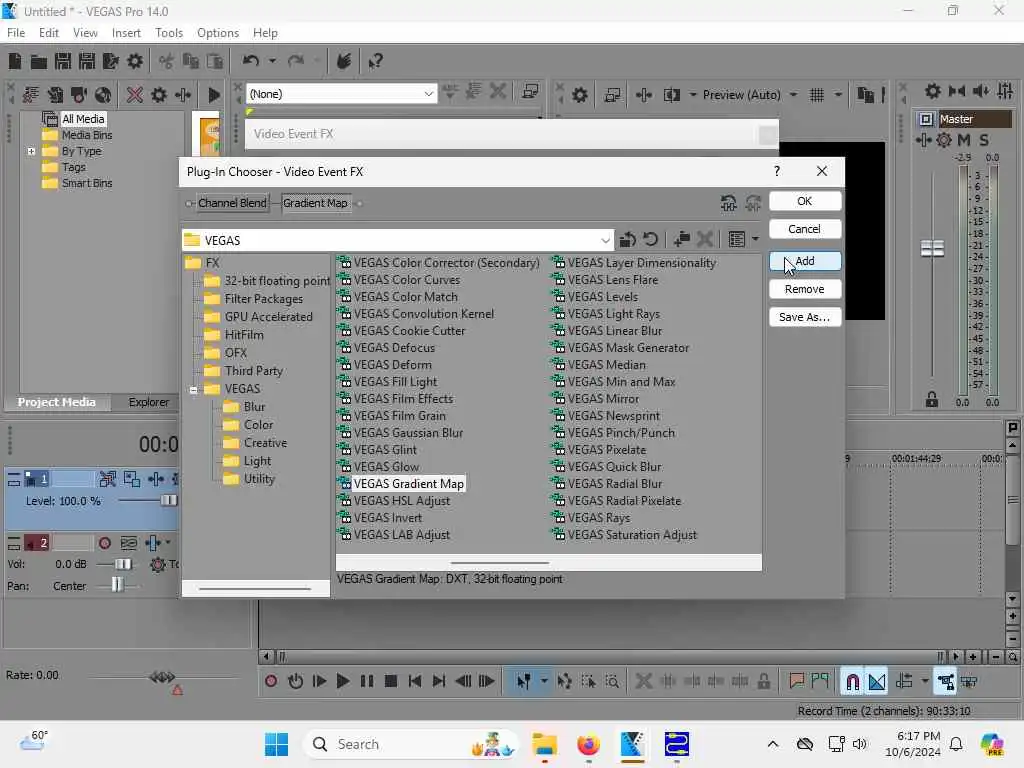Toggle automatic crossfades icon
The width and height of the screenshot is (1024, 768).
(876, 682)
